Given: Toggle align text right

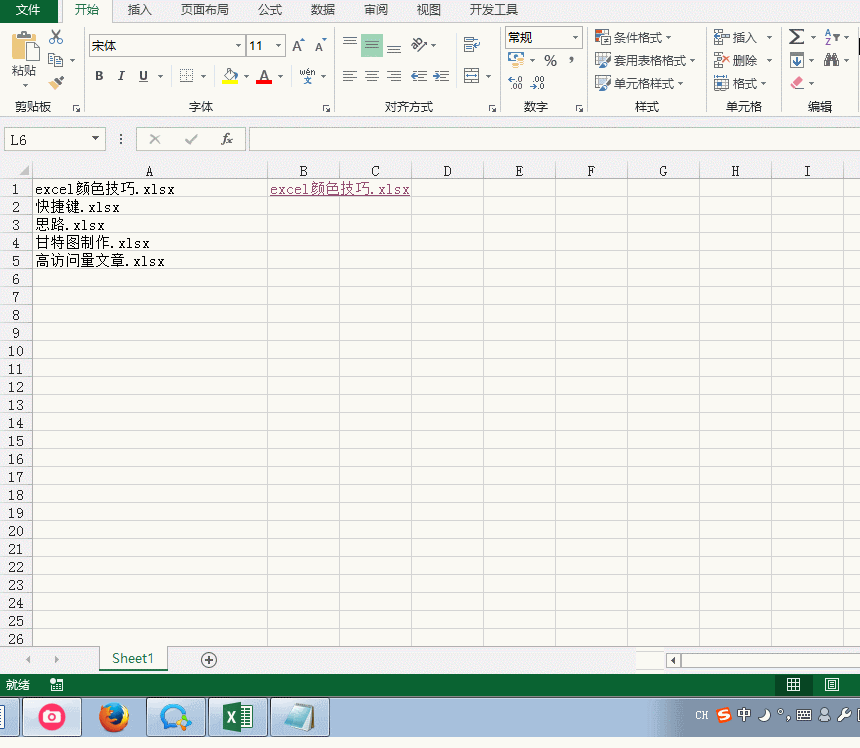Looking at the screenshot, I should point(394,76).
